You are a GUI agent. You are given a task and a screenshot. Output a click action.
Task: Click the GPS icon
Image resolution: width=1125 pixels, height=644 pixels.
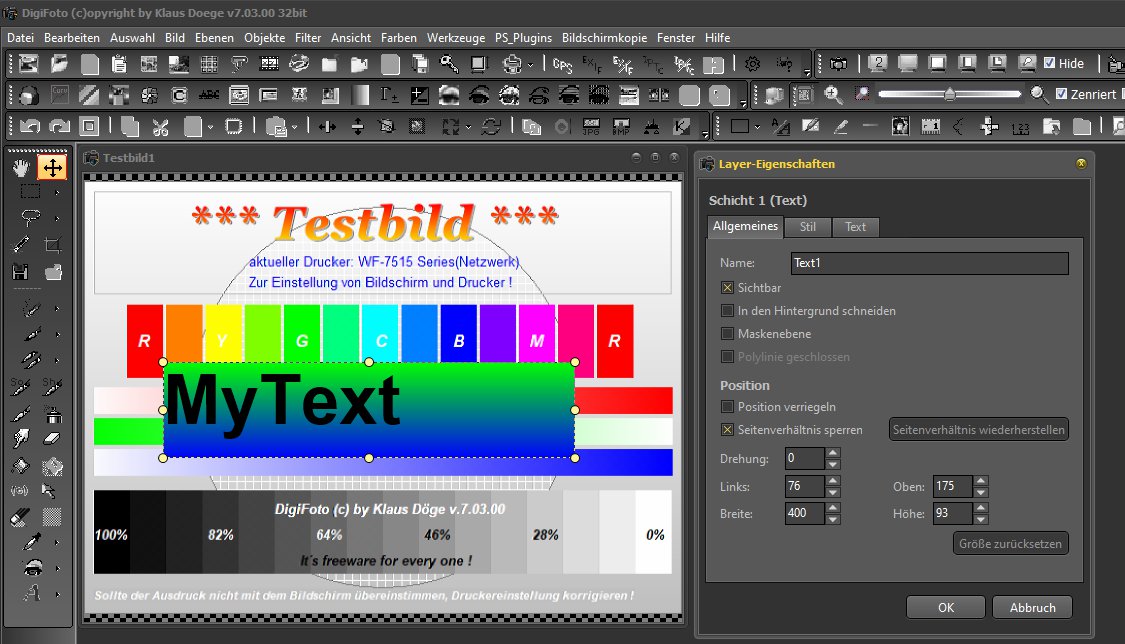point(562,65)
